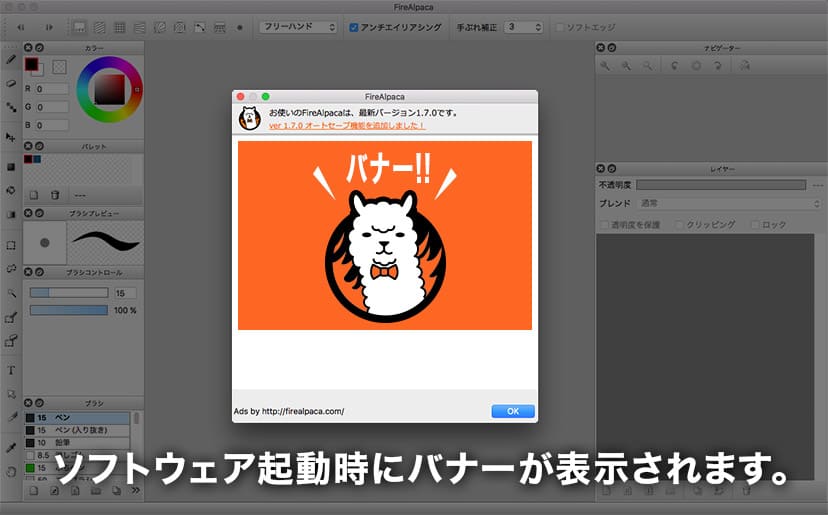
Task: Click the foreground color swatch
Action: tap(31, 64)
